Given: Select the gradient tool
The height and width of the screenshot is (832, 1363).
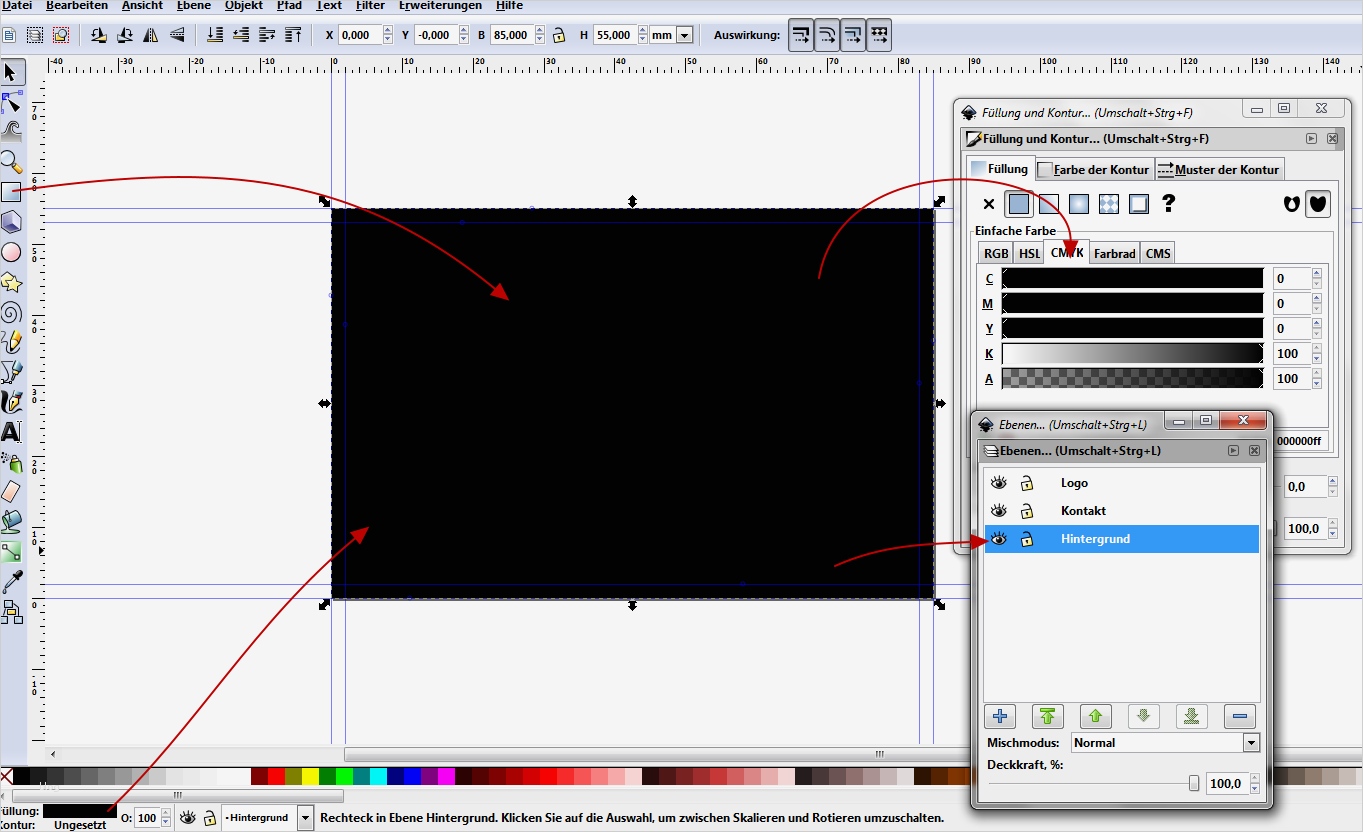Looking at the screenshot, I should coord(11,551).
